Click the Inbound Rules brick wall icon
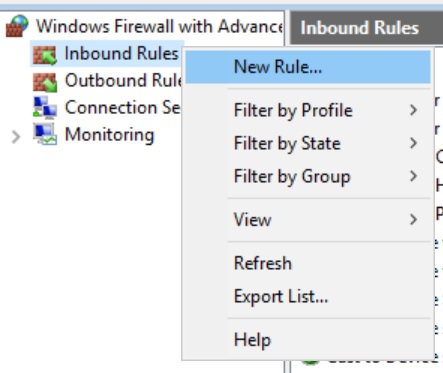This screenshot has height=373, width=443. [x=45, y=54]
